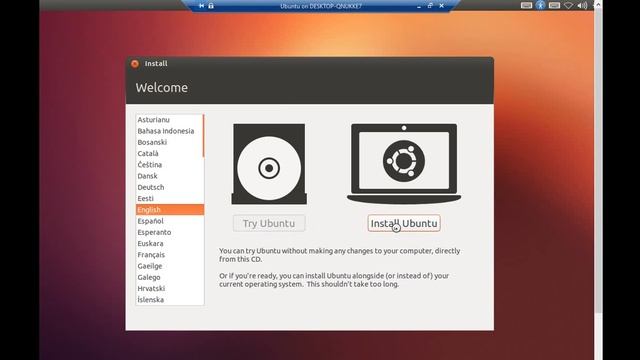640x360 pixels.
Task: Select Asturianu in the language list
Action: pyautogui.click(x=169, y=120)
